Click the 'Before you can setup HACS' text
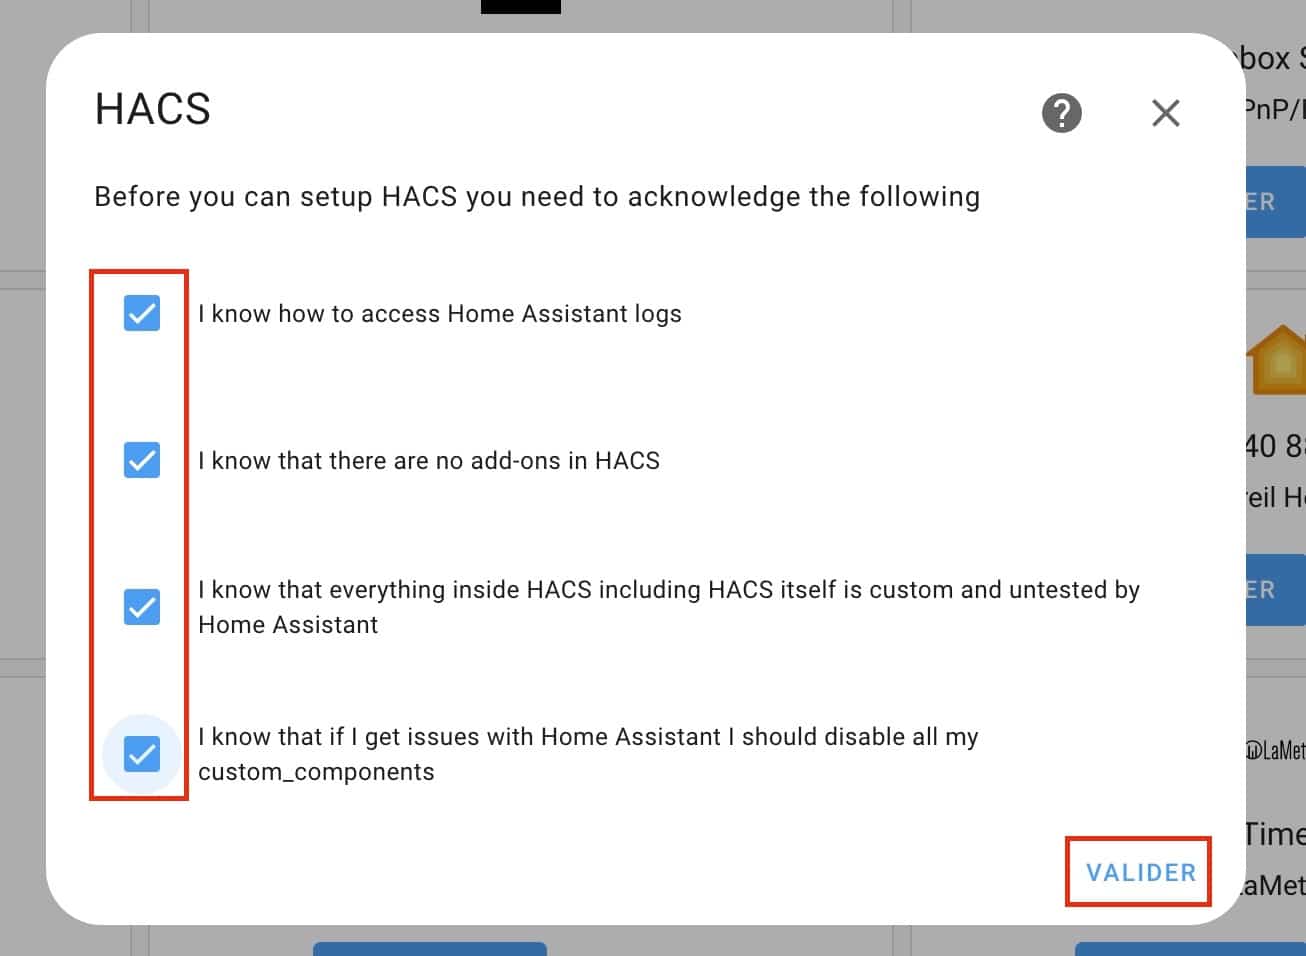 point(537,196)
